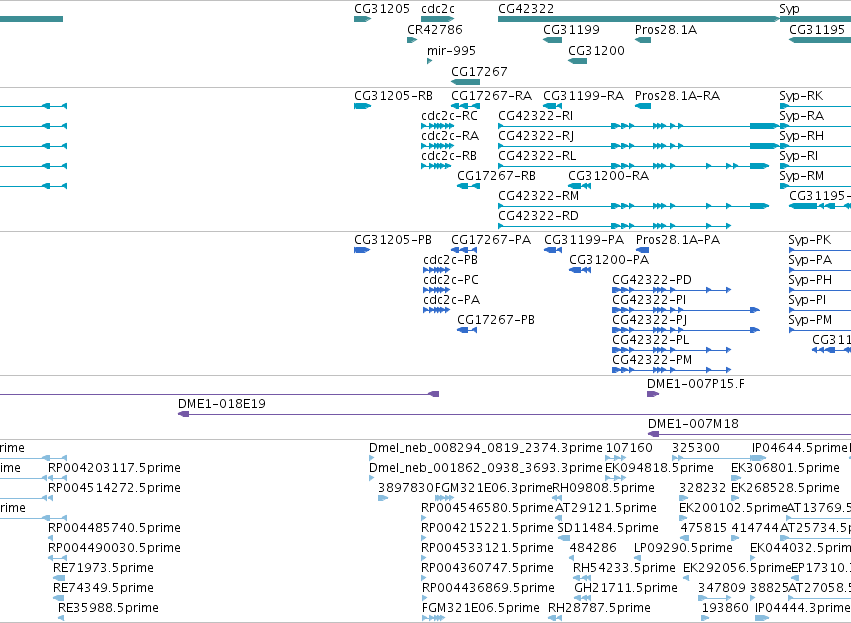Click the cdc2c-PC protein label
851x623 pixels.
450,280
